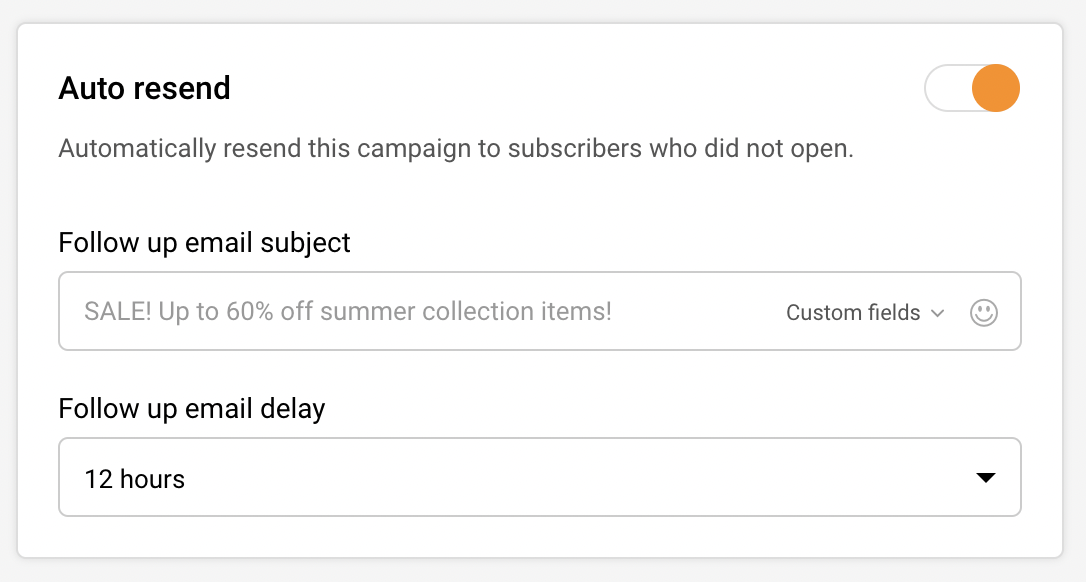Click the caret arrow in delay select
1086x582 pixels.
986,478
